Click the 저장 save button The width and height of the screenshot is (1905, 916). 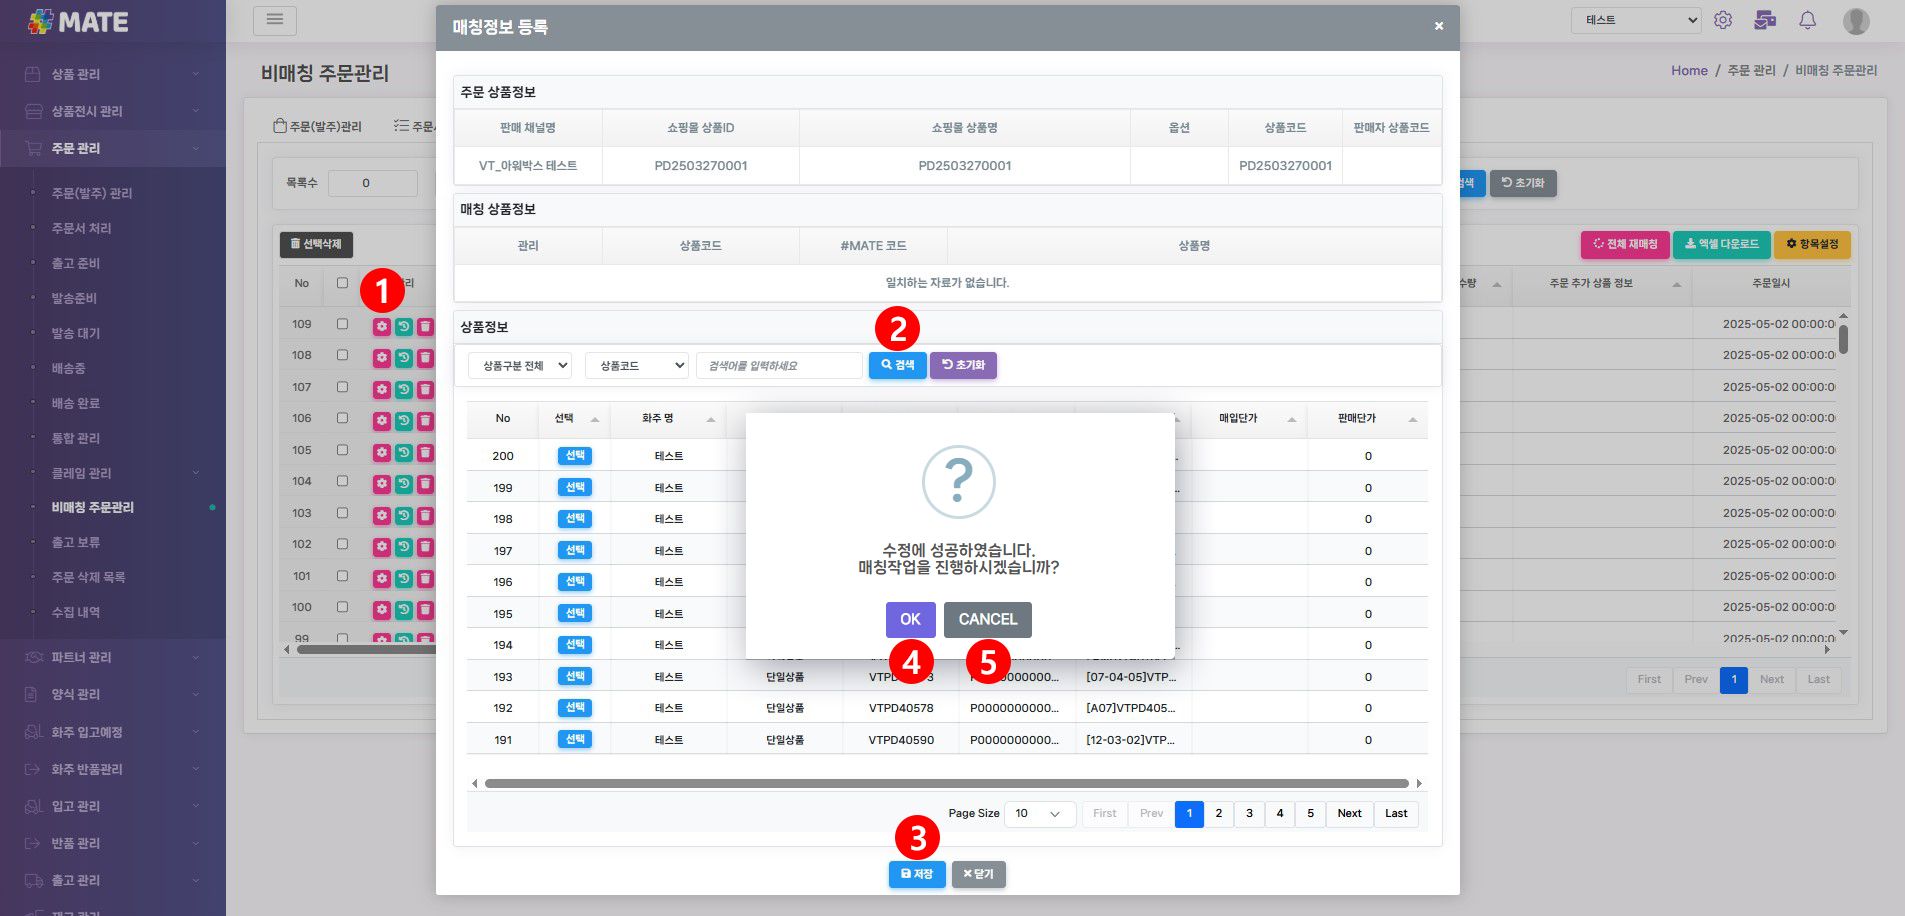[x=917, y=874]
